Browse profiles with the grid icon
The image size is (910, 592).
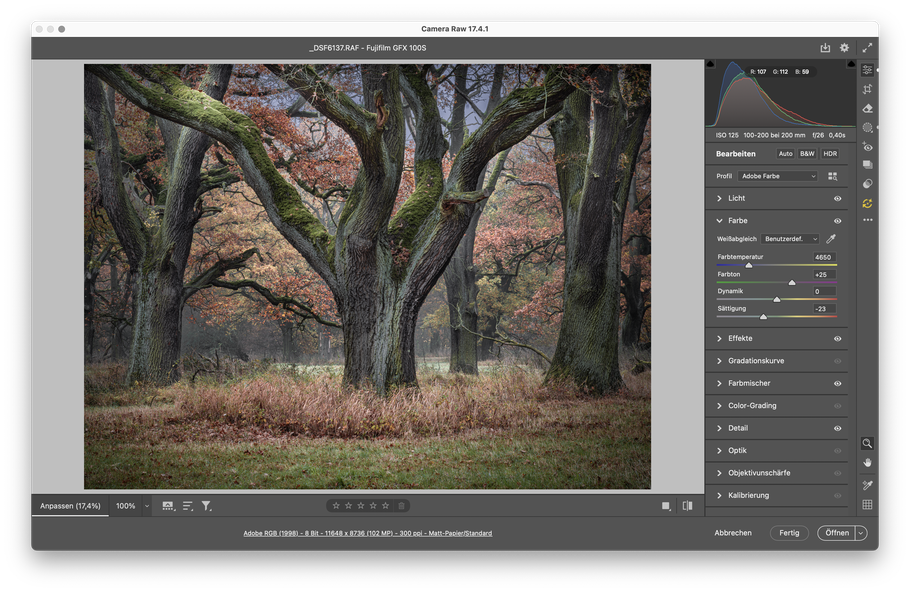pyautogui.click(x=832, y=176)
